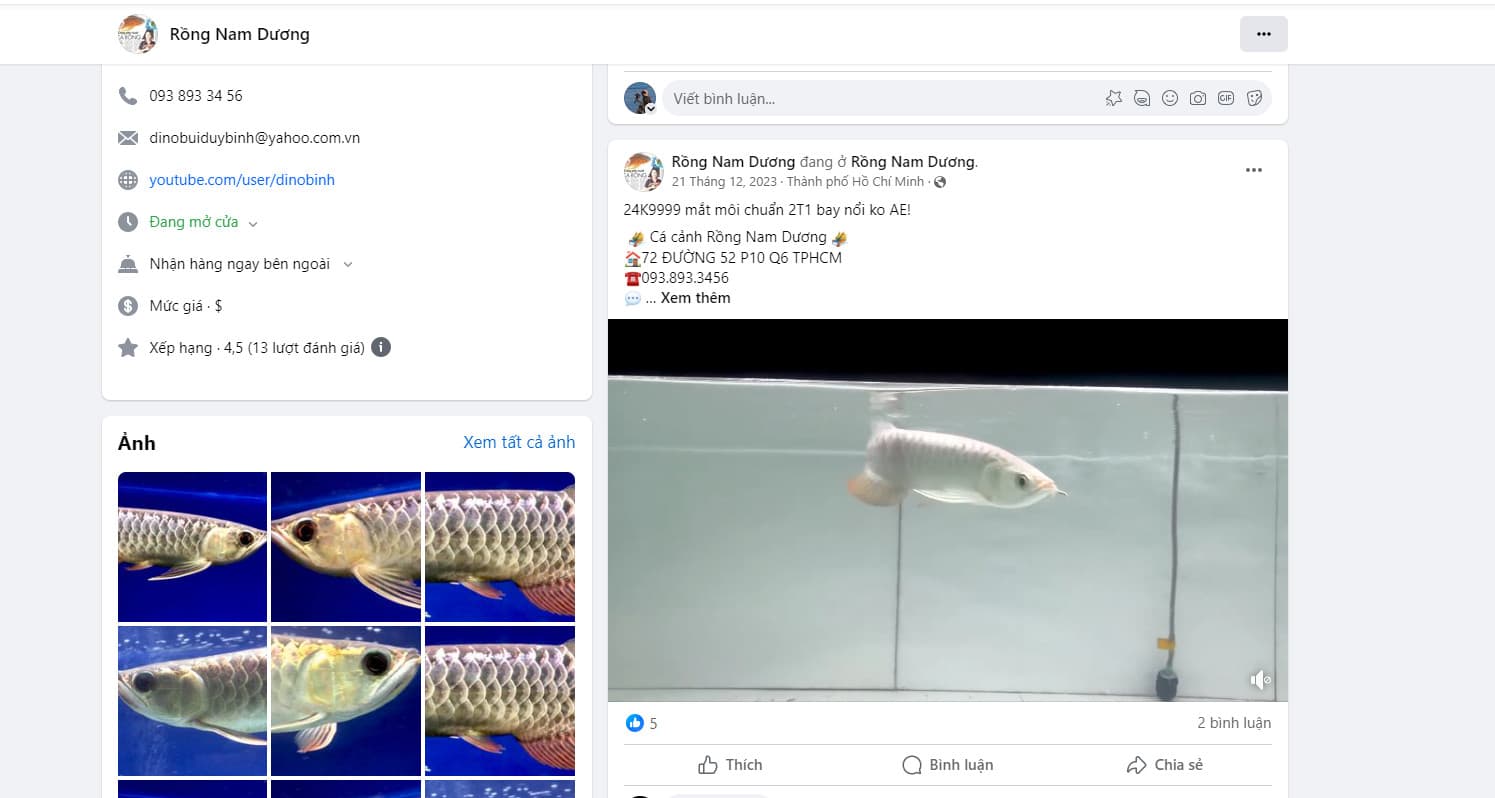Attach a photo using the camera icon
This screenshot has height=798, width=1495.
pos(1198,98)
